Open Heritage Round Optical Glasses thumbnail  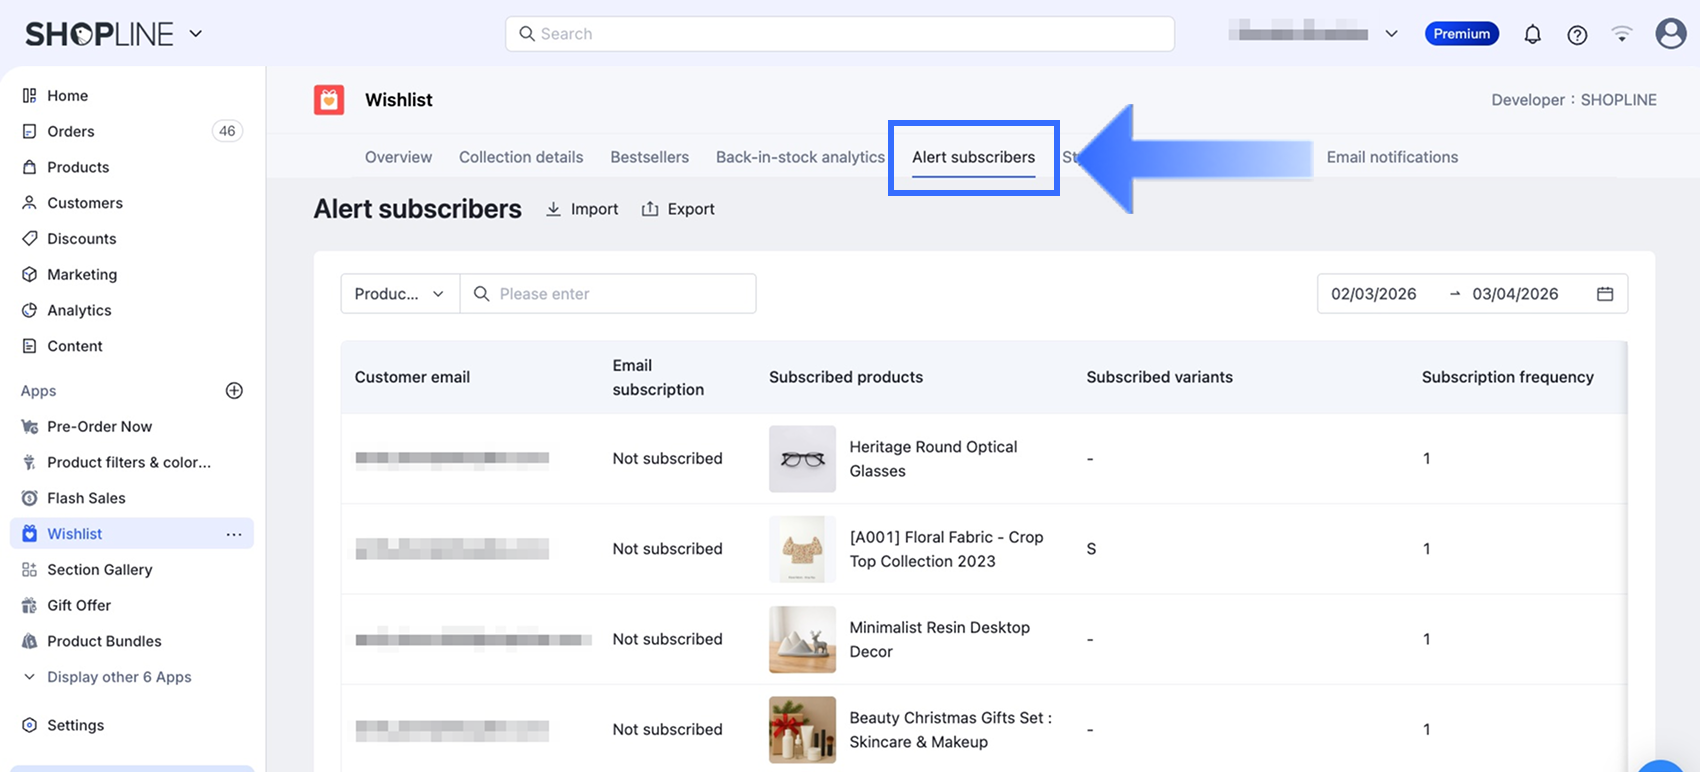tap(802, 459)
